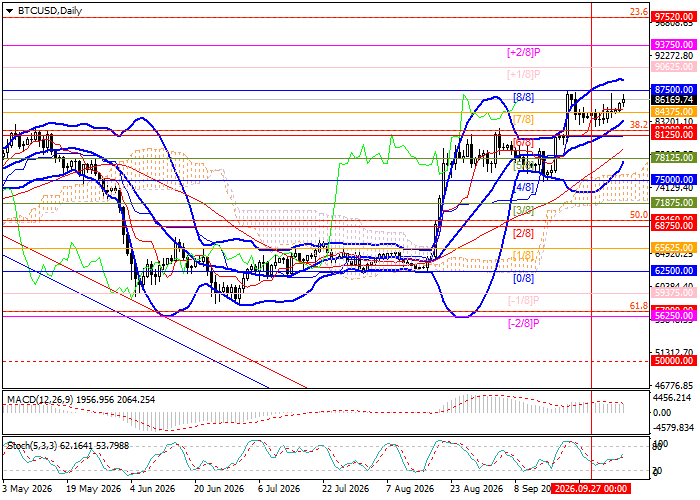
Task: Click the [+1/8]P Murrey level label
Action: (x=524, y=75)
